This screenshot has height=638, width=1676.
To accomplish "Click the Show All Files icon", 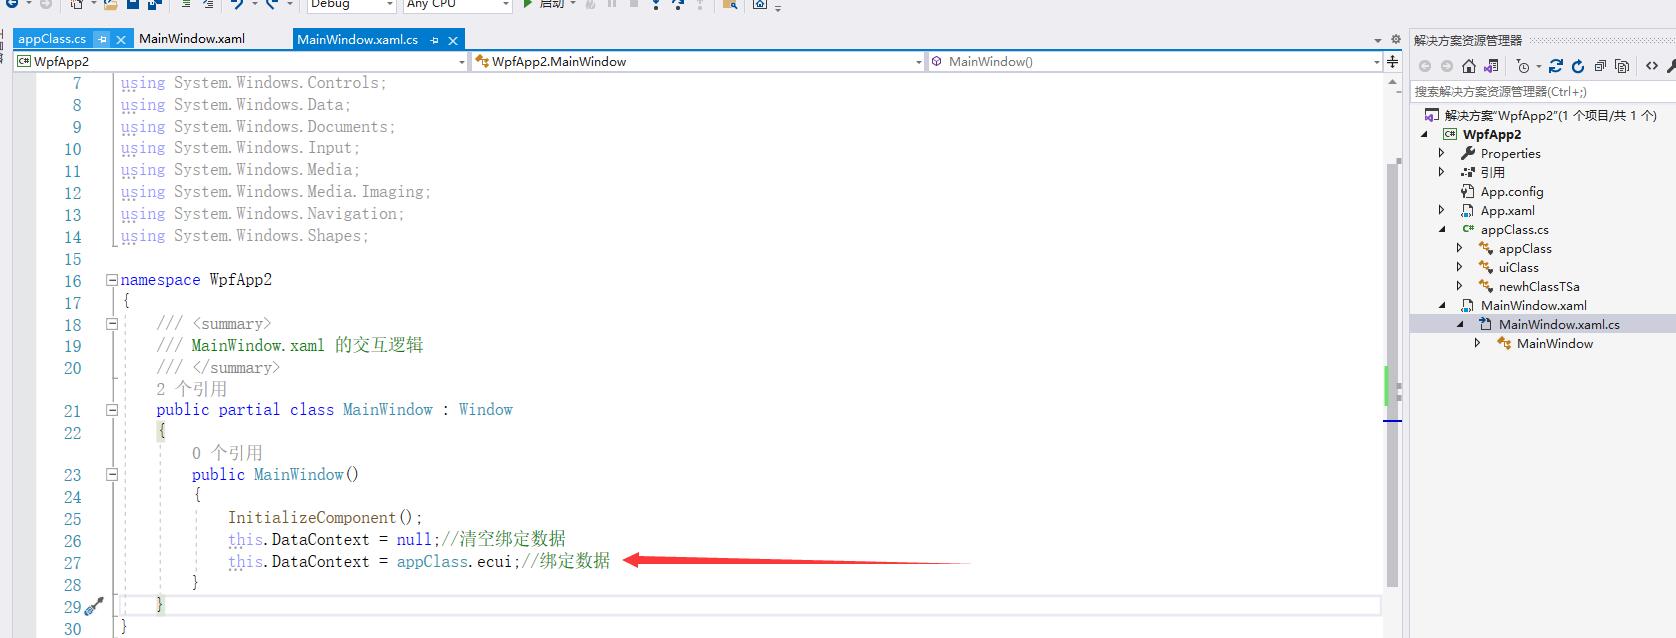I will (x=1622, y=66).
